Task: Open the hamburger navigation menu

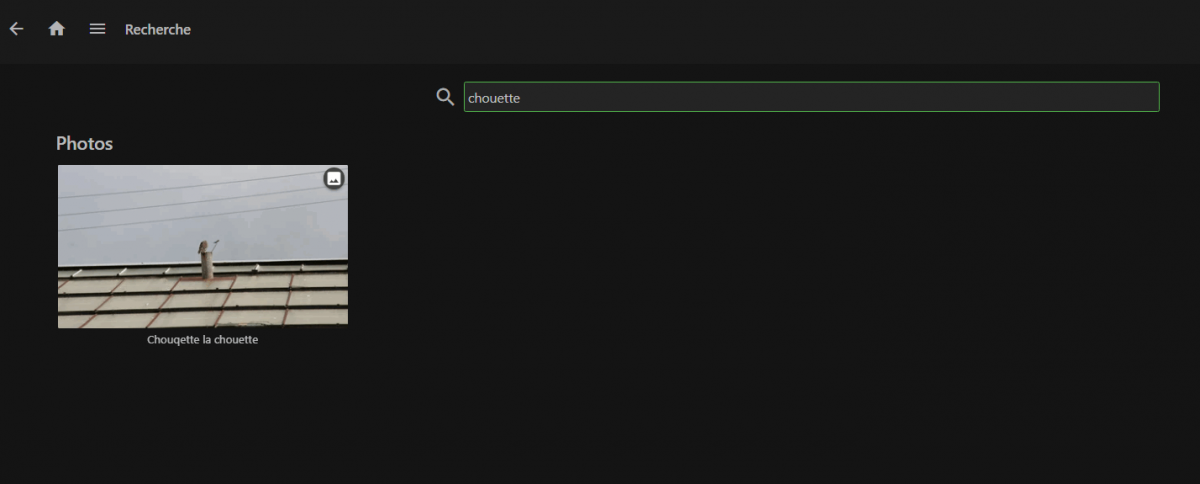Action: coord(97,29)
